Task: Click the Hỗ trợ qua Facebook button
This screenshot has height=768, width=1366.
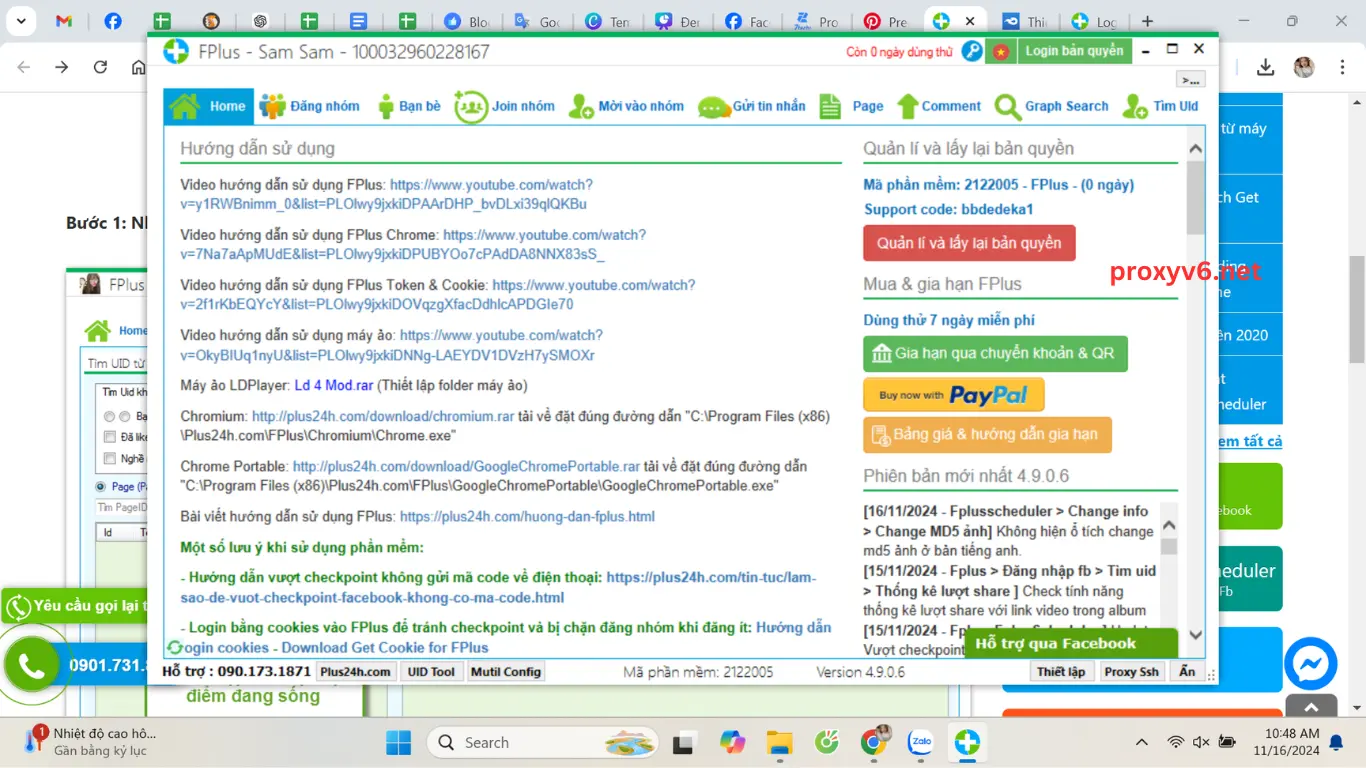Action: 1070,643
